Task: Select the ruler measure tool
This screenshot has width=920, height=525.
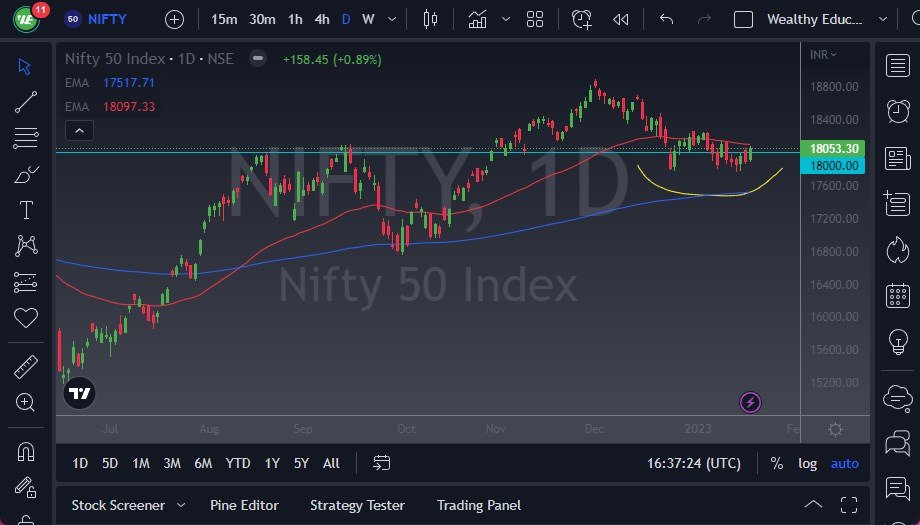Action: [26, 367]
